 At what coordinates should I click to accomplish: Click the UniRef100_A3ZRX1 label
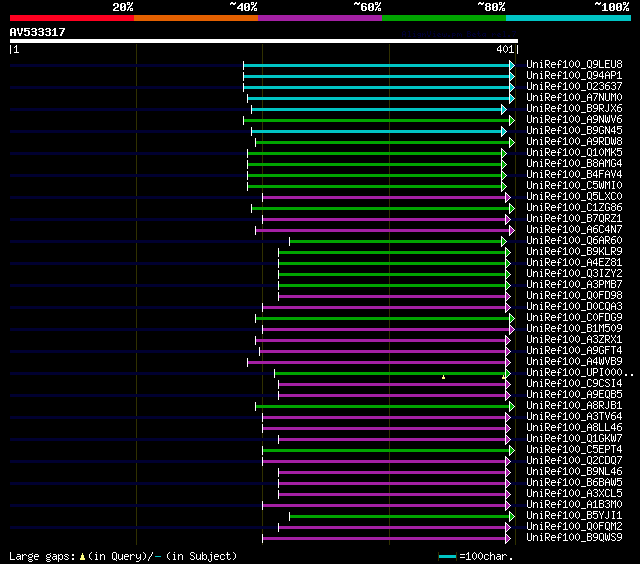[x=574, y=340]
